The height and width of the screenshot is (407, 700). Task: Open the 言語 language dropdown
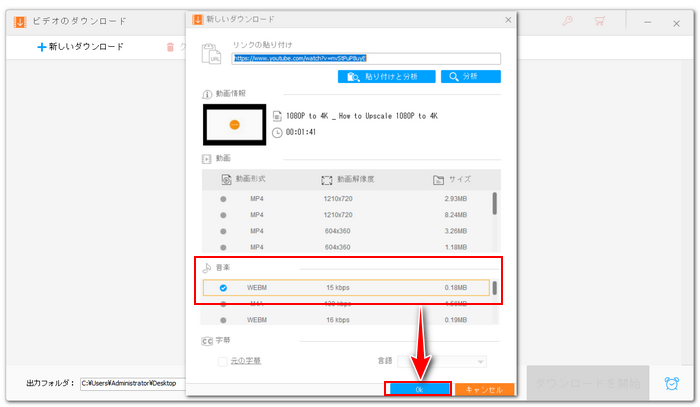pyautogui.click(x=441, y=361)
